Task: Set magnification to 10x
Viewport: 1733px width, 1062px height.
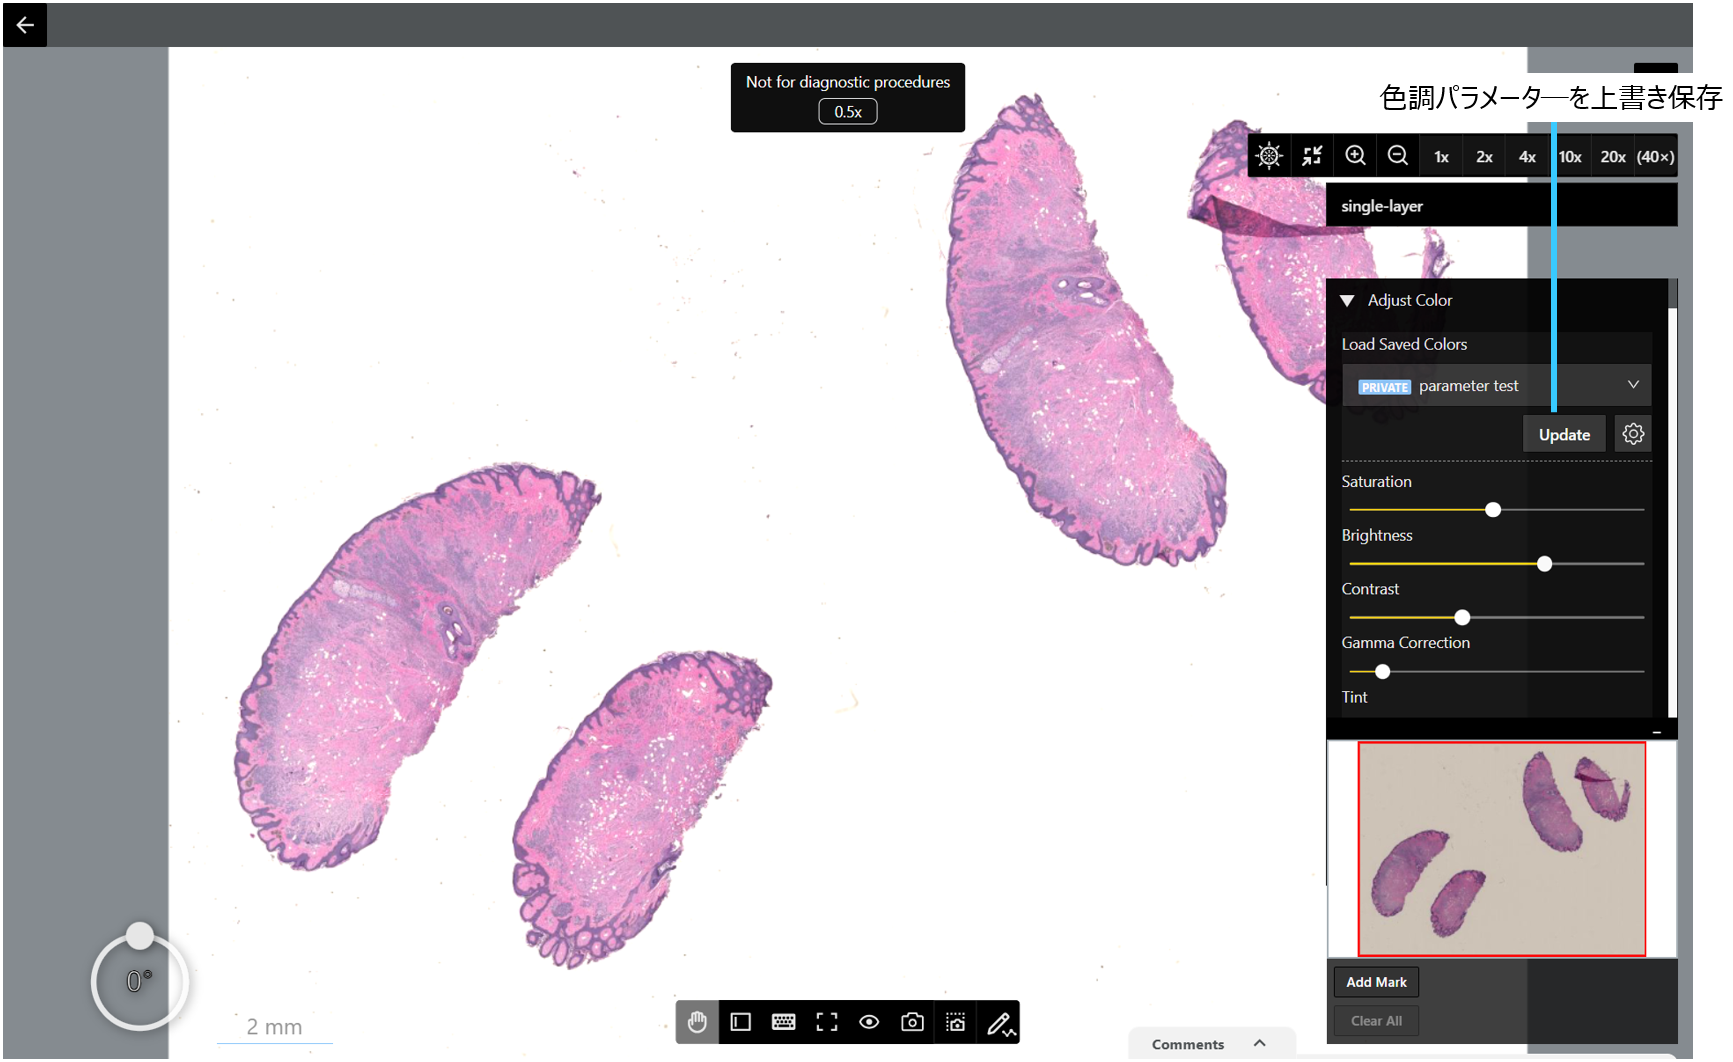Action: 1570,157
